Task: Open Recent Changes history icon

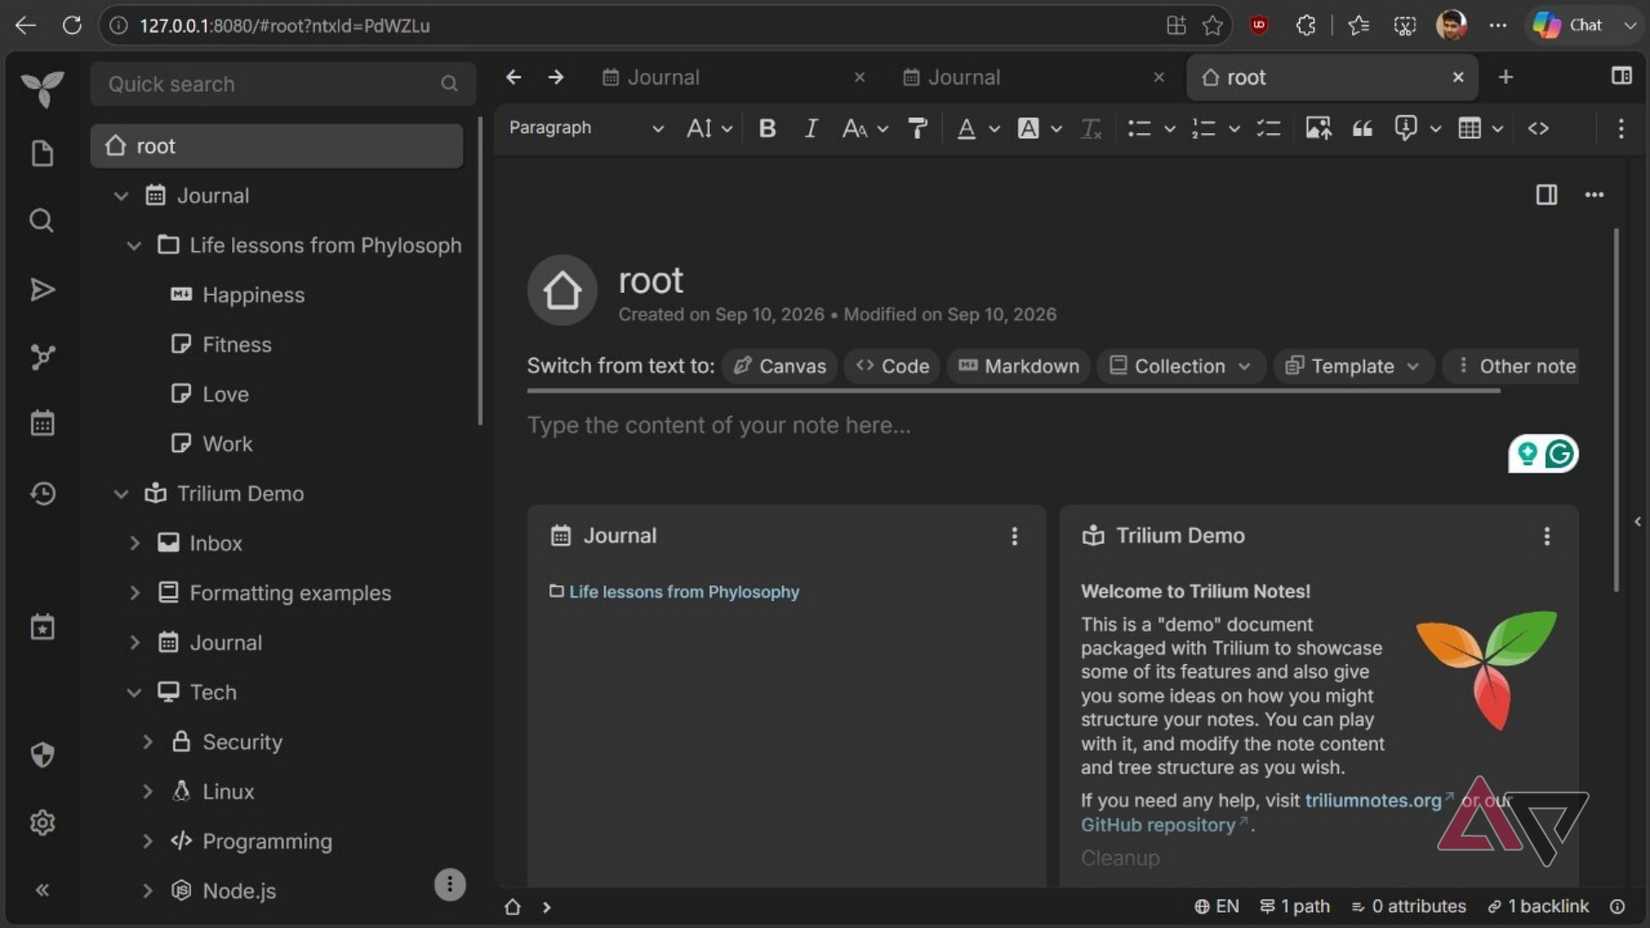Action: (x=42, y=493)
